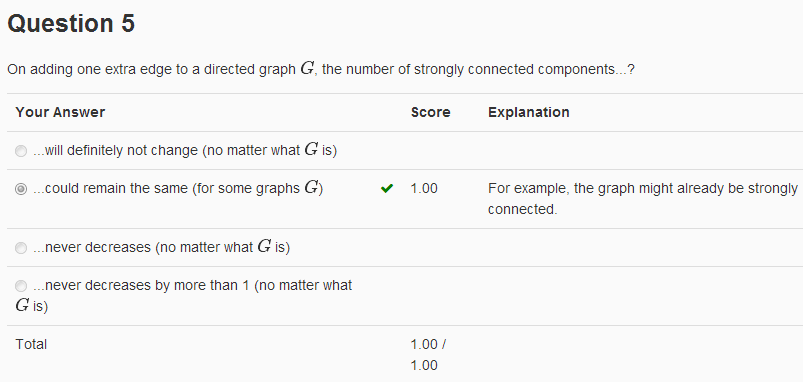The image size is (803, 382).
Task: Click the "...never decreases (no matter what" answer label
Action: click(161, 247)
